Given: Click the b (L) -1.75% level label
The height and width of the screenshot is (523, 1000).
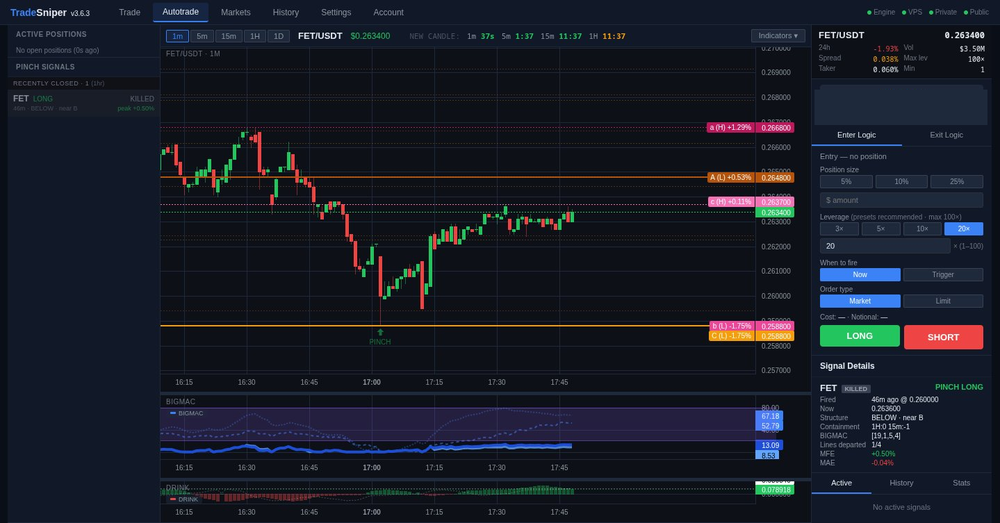Looking at the screenshot, I should click(732, 326).
